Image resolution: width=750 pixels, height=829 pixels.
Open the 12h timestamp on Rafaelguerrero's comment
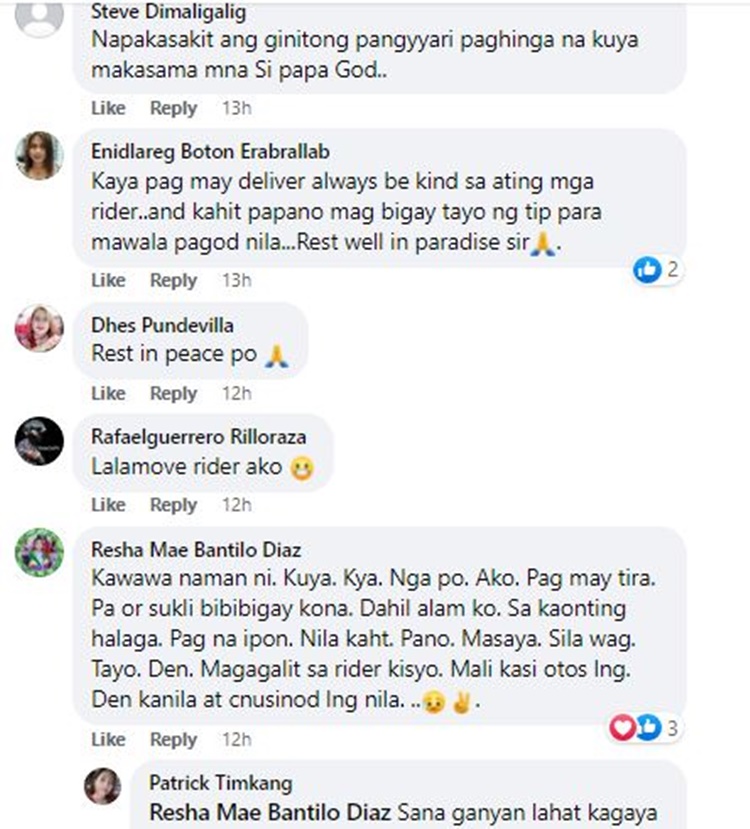click(236, 505)
